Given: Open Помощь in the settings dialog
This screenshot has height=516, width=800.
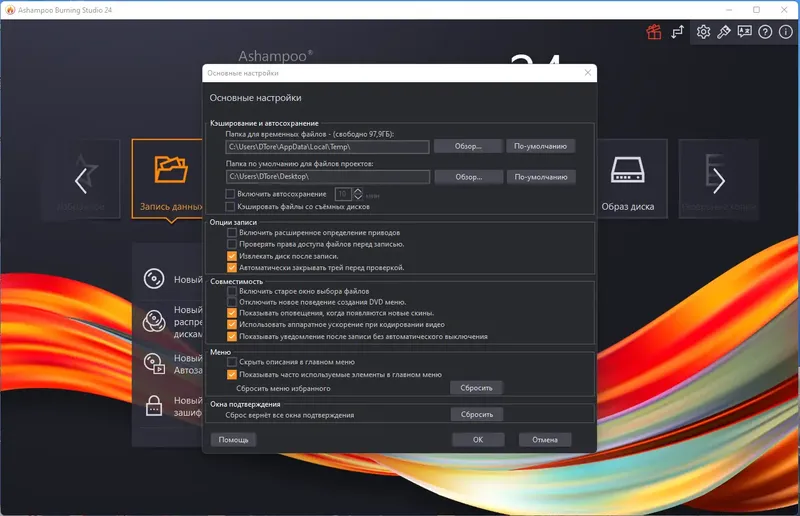Looking at the screenshot, I should pos(233,440).
